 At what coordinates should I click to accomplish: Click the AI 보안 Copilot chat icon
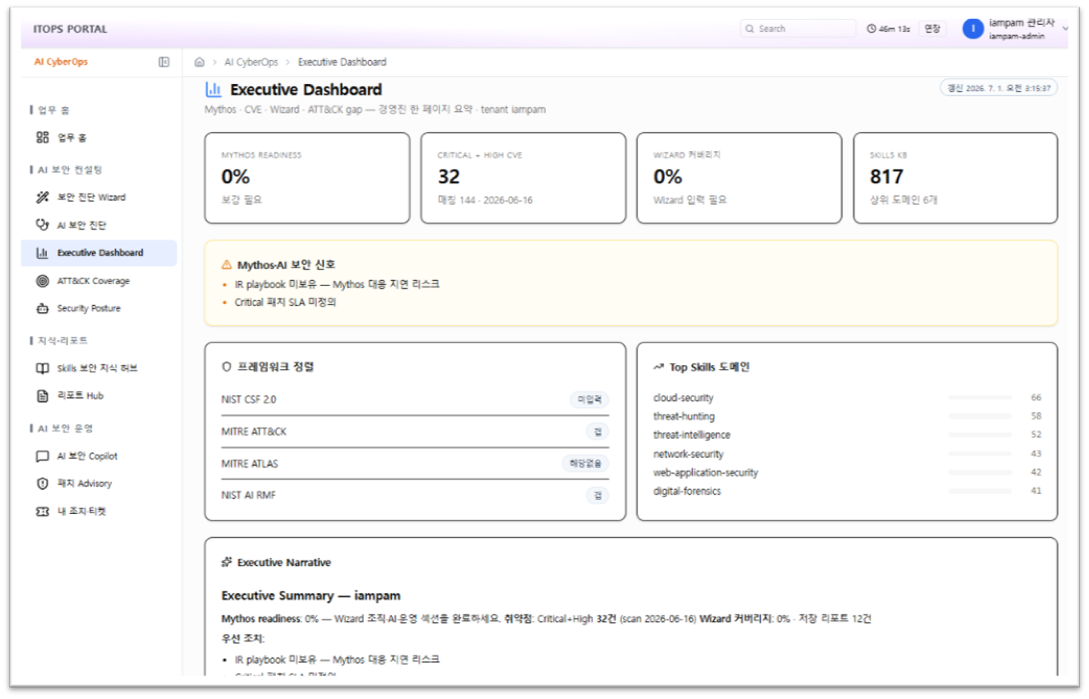pyautogui.click(x=42, y=456)
